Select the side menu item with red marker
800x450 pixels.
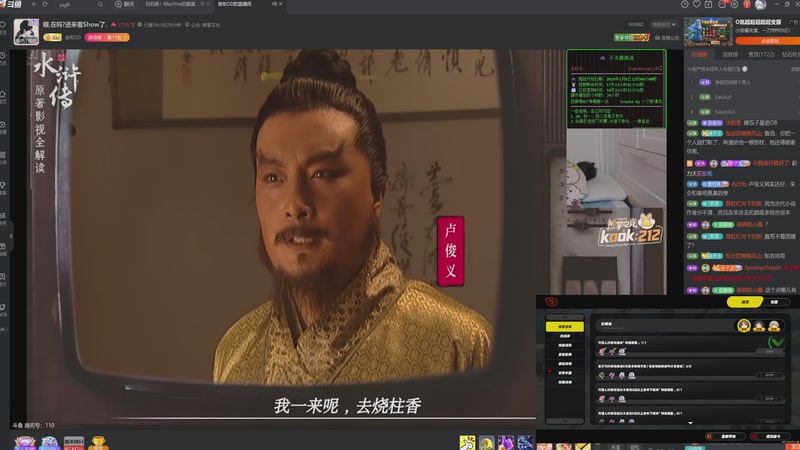(565, 373)
